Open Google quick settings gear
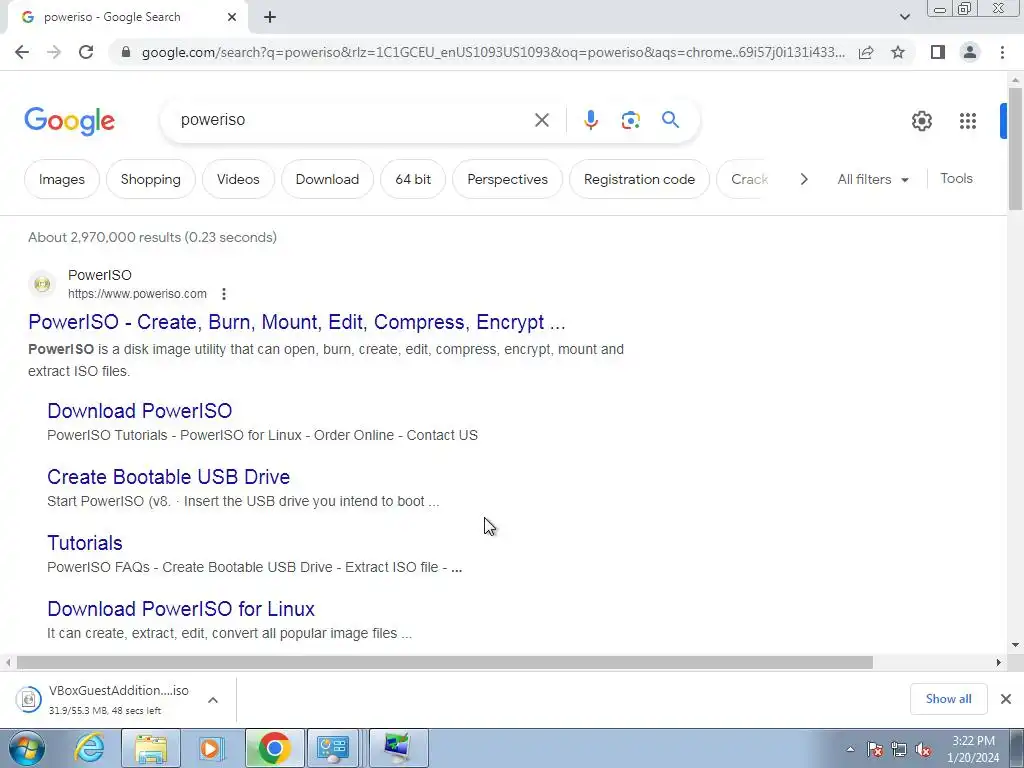The width and height of the screenshot is (1024, 768). tap(921, 121)
